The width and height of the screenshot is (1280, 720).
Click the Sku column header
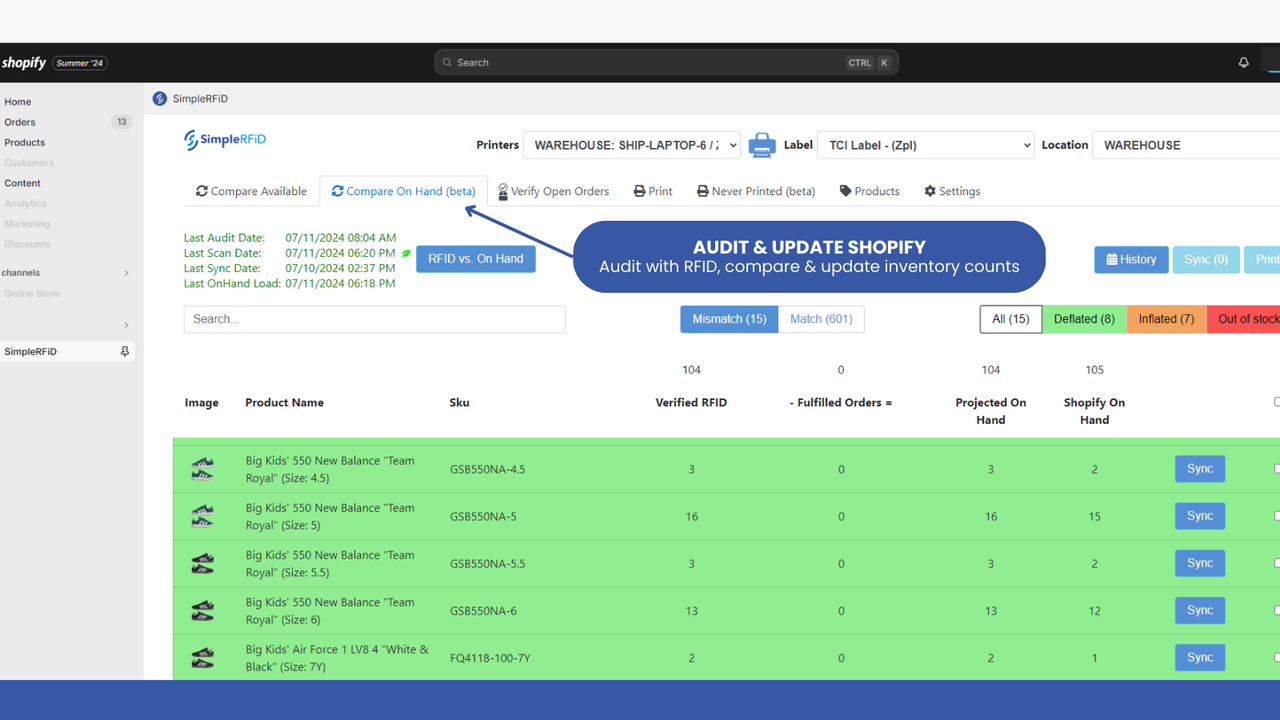(460, 403)
